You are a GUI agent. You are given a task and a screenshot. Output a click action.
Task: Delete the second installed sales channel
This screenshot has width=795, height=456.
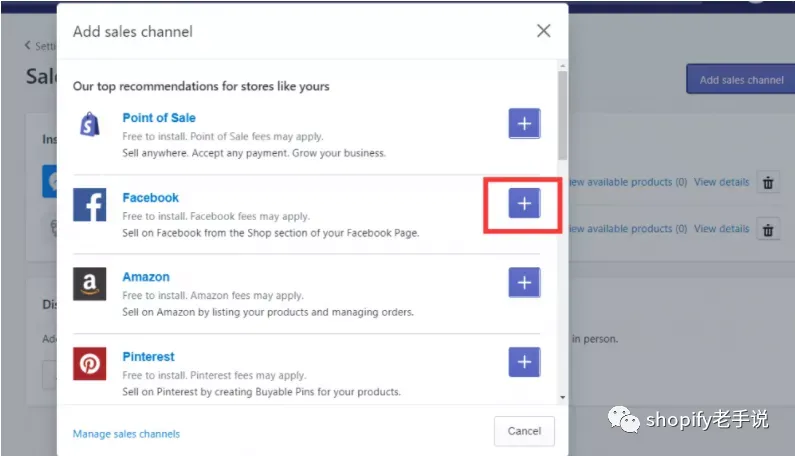tap(768, 230)
